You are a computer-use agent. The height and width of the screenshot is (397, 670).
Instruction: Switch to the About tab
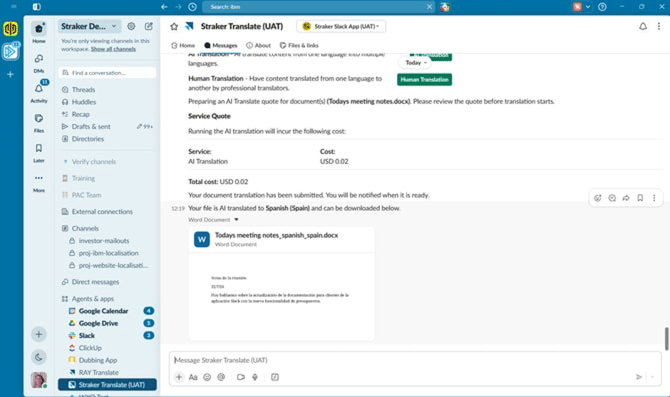259,45
